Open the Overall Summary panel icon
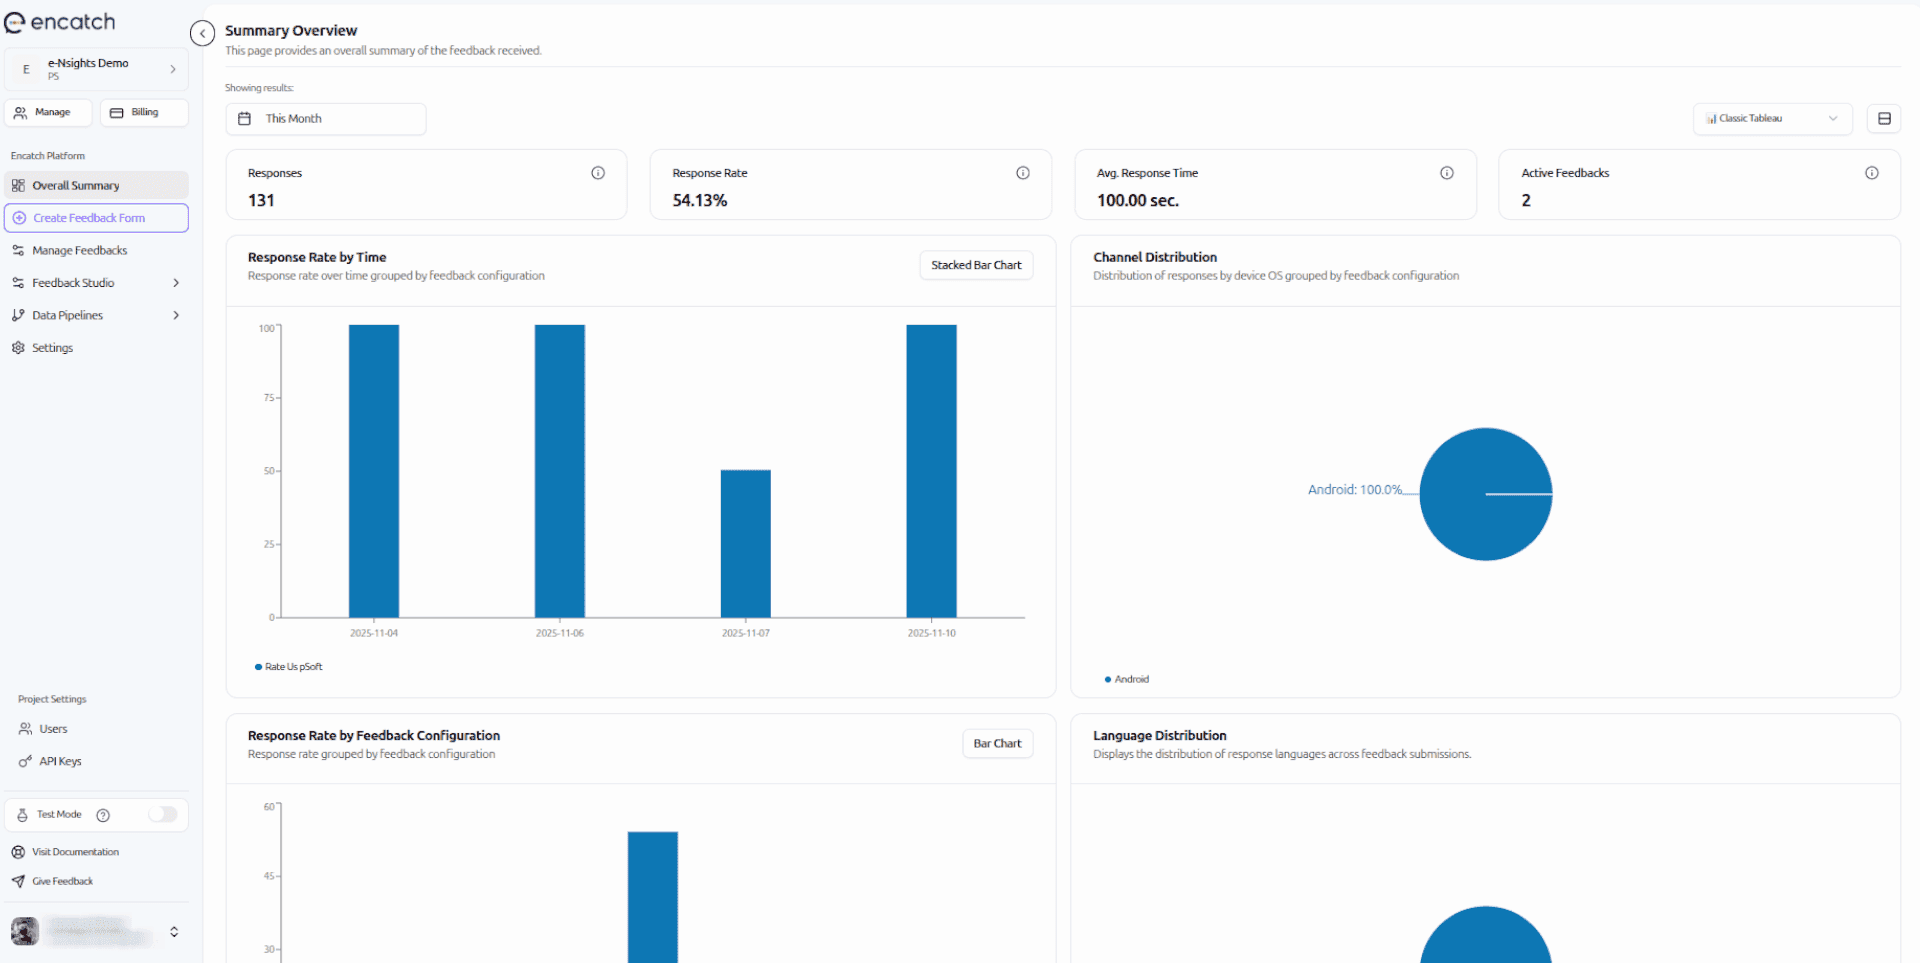This screenshot has height=963, width=1920. (18, 185)
